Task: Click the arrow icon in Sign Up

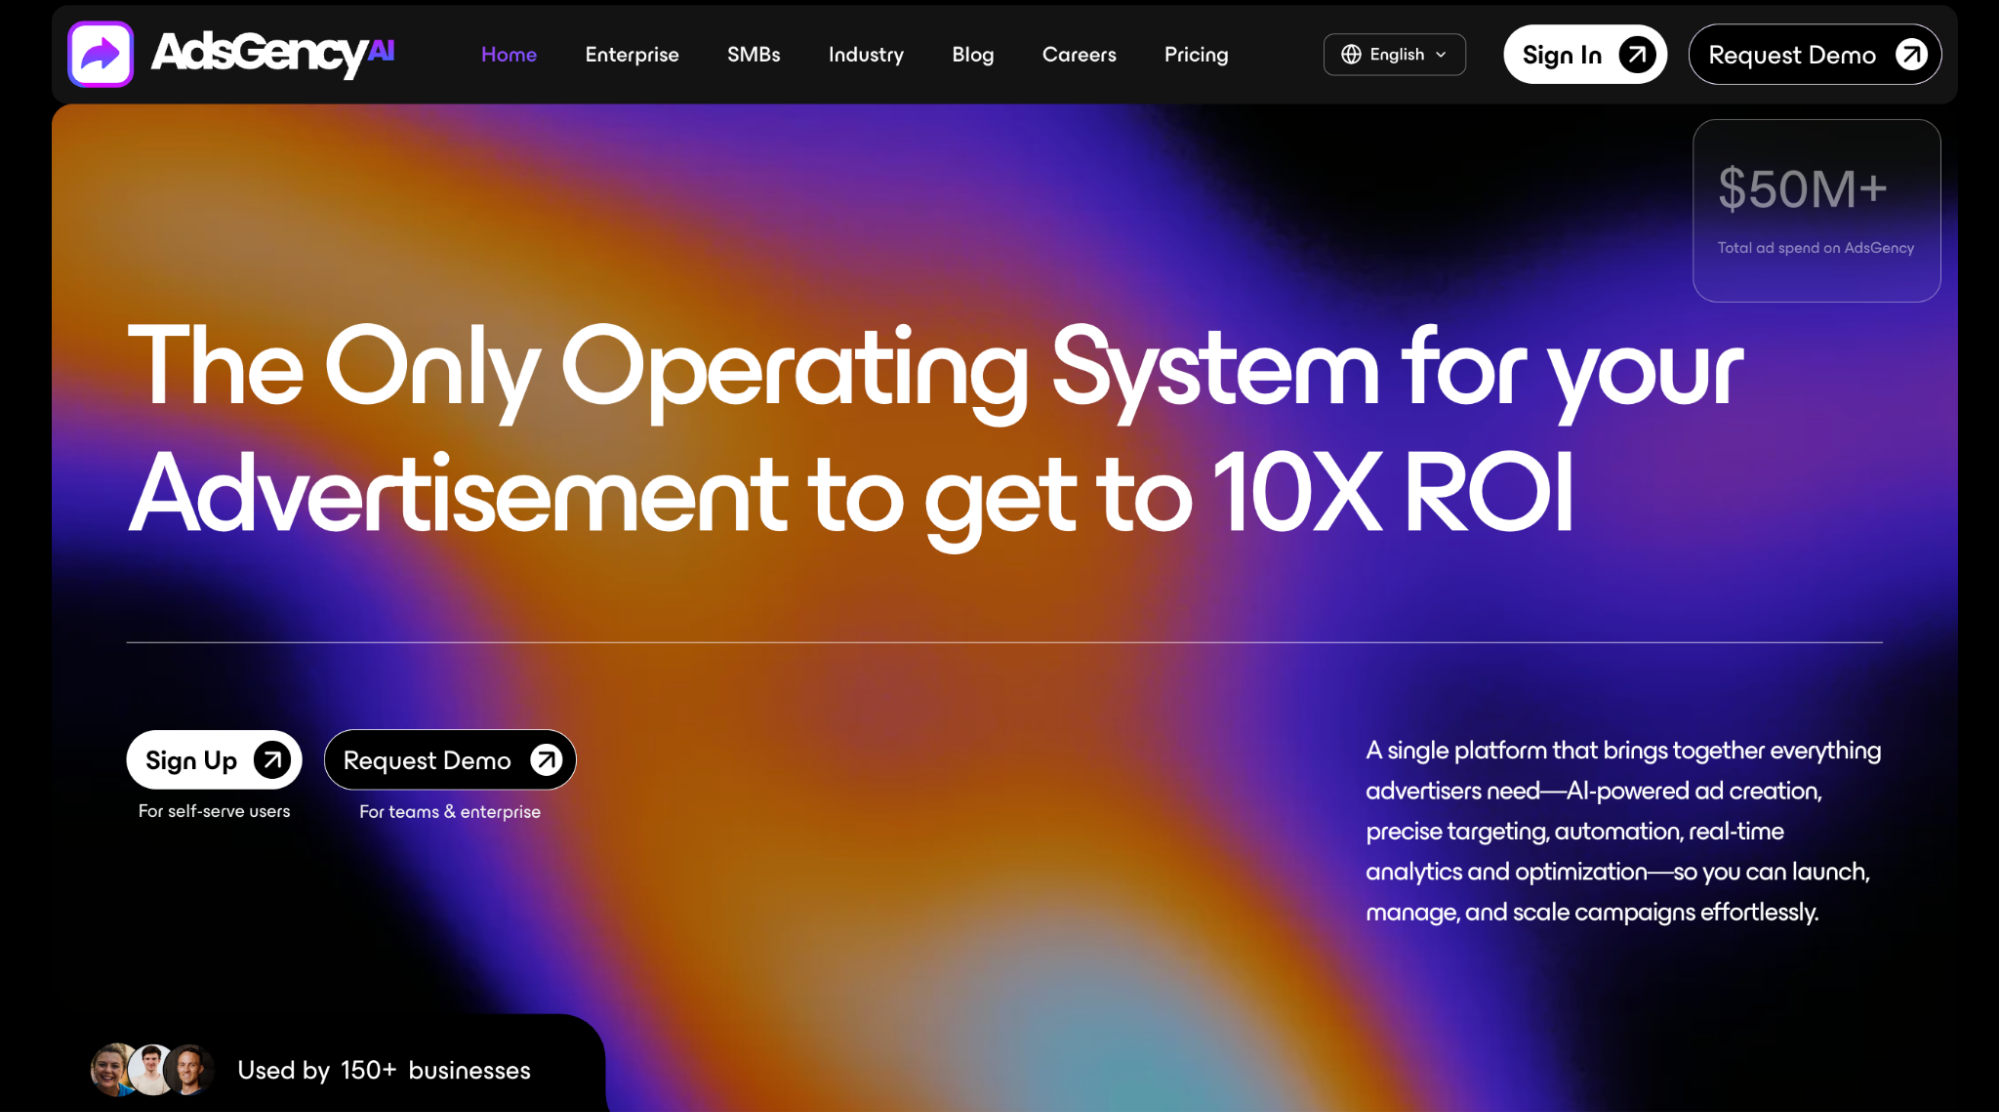Action: [x=272, y=760]
